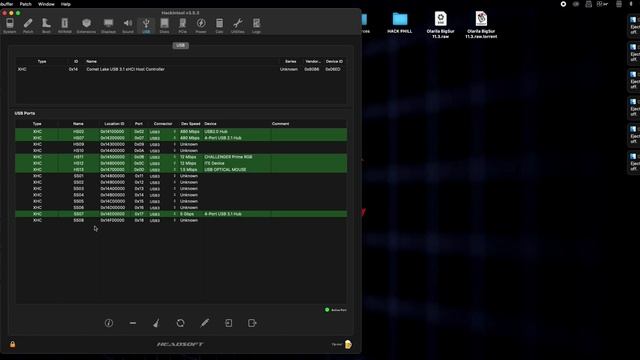Open the PCIe toolbar section

coord(182,26)
